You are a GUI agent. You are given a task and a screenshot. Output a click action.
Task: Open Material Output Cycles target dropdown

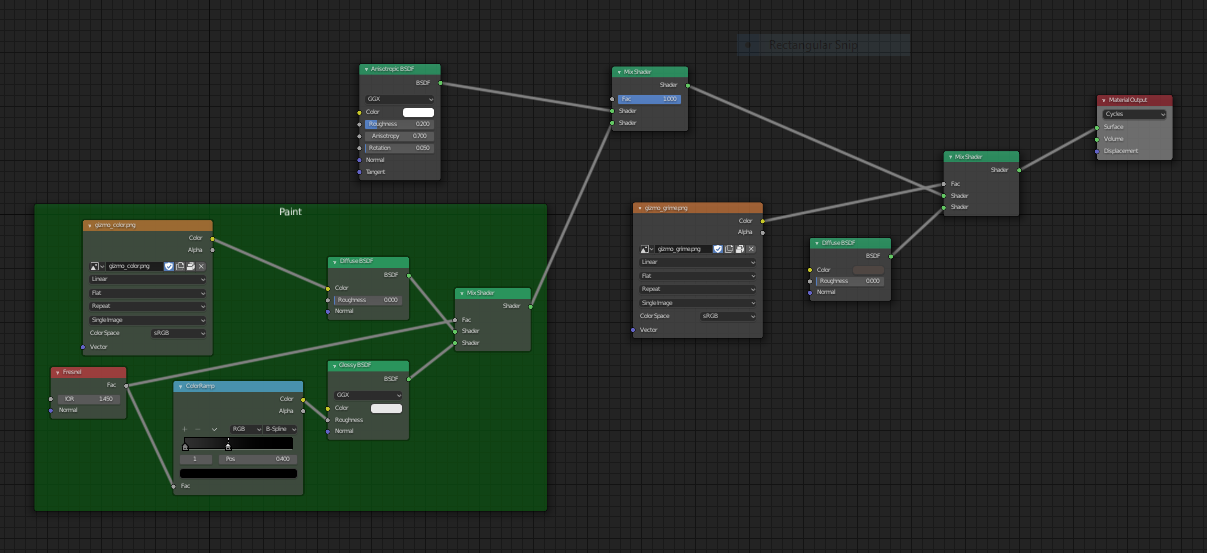[1135, 114]
